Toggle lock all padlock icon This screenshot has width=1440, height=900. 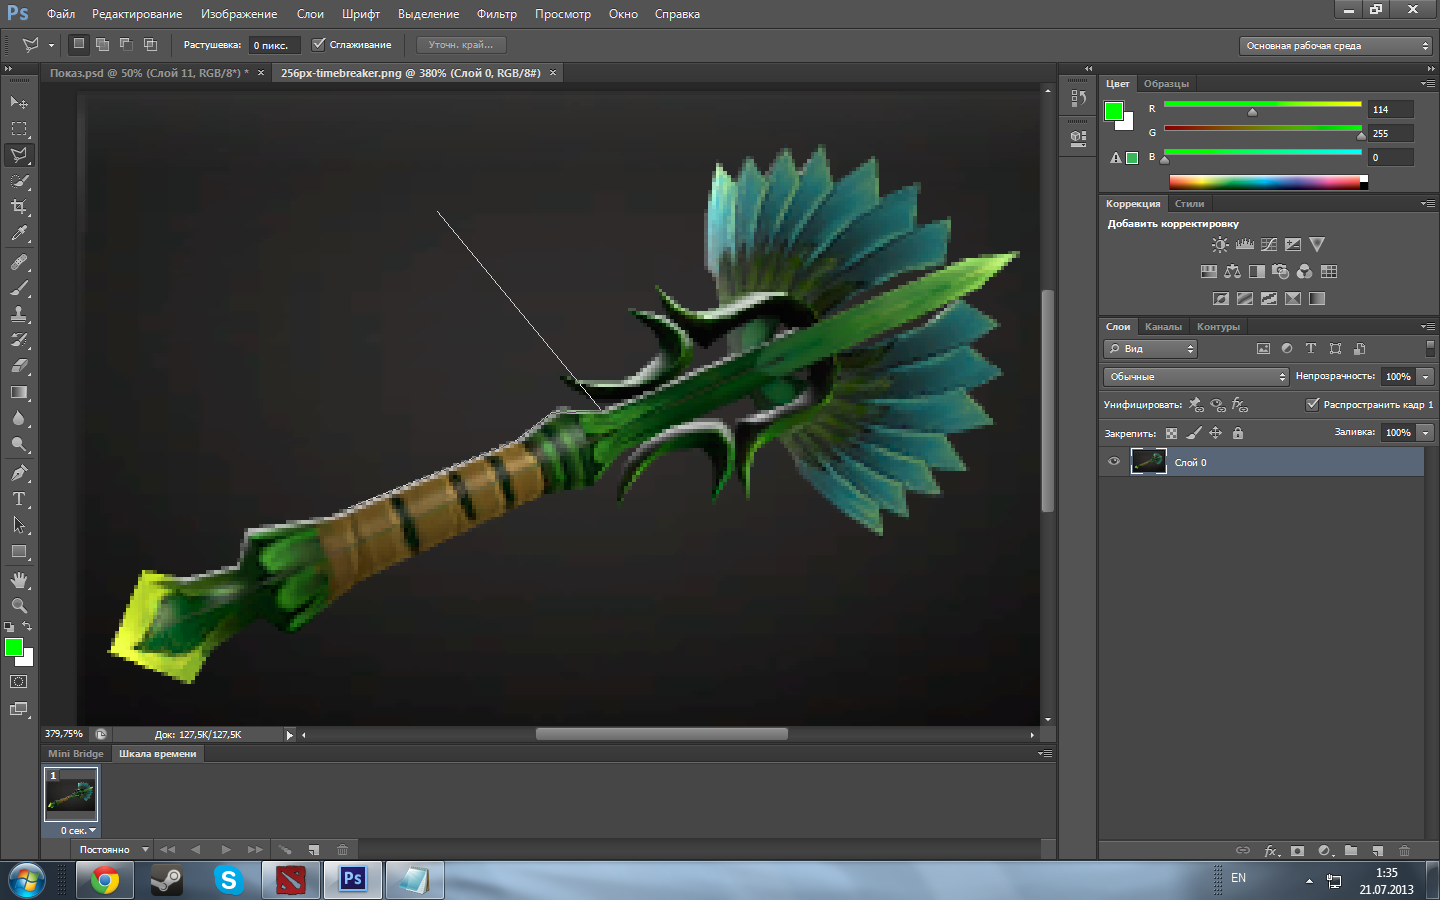click(x=1238, y=433)
